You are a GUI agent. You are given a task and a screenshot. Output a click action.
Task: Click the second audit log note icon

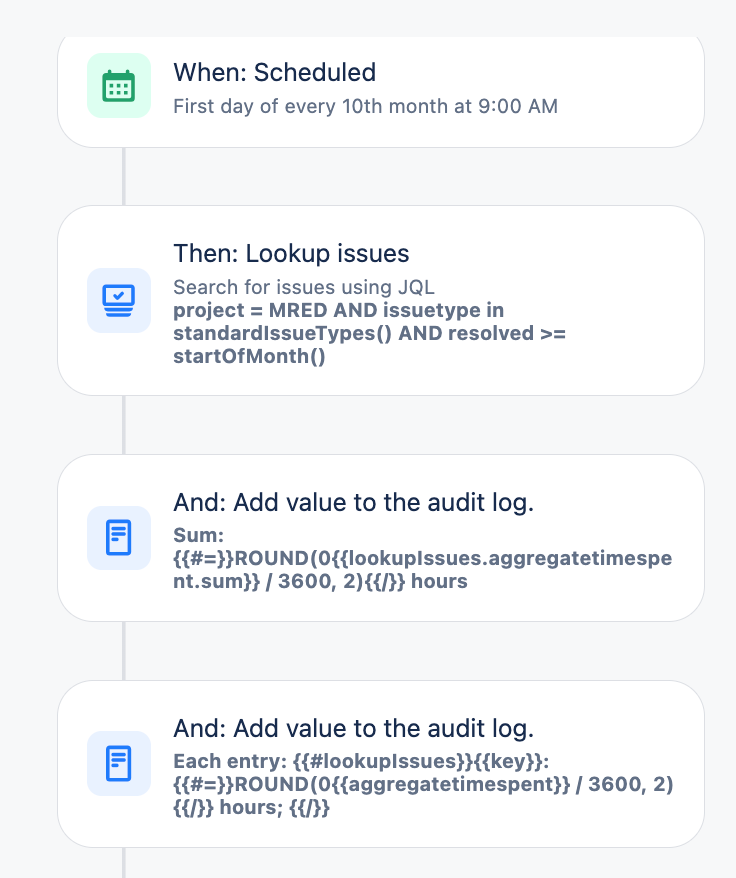pos(119,763)
